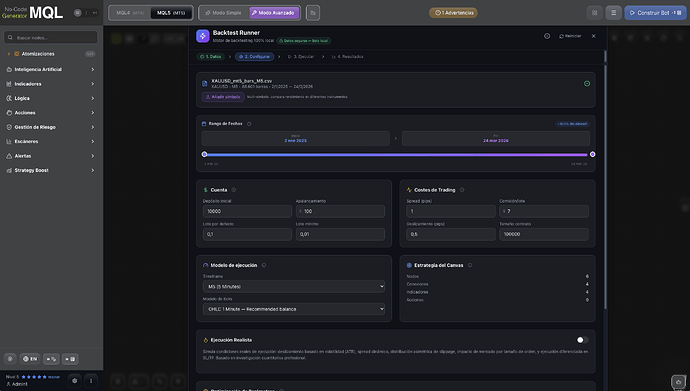Click the 100% del dataset badge

pos(572,124)
